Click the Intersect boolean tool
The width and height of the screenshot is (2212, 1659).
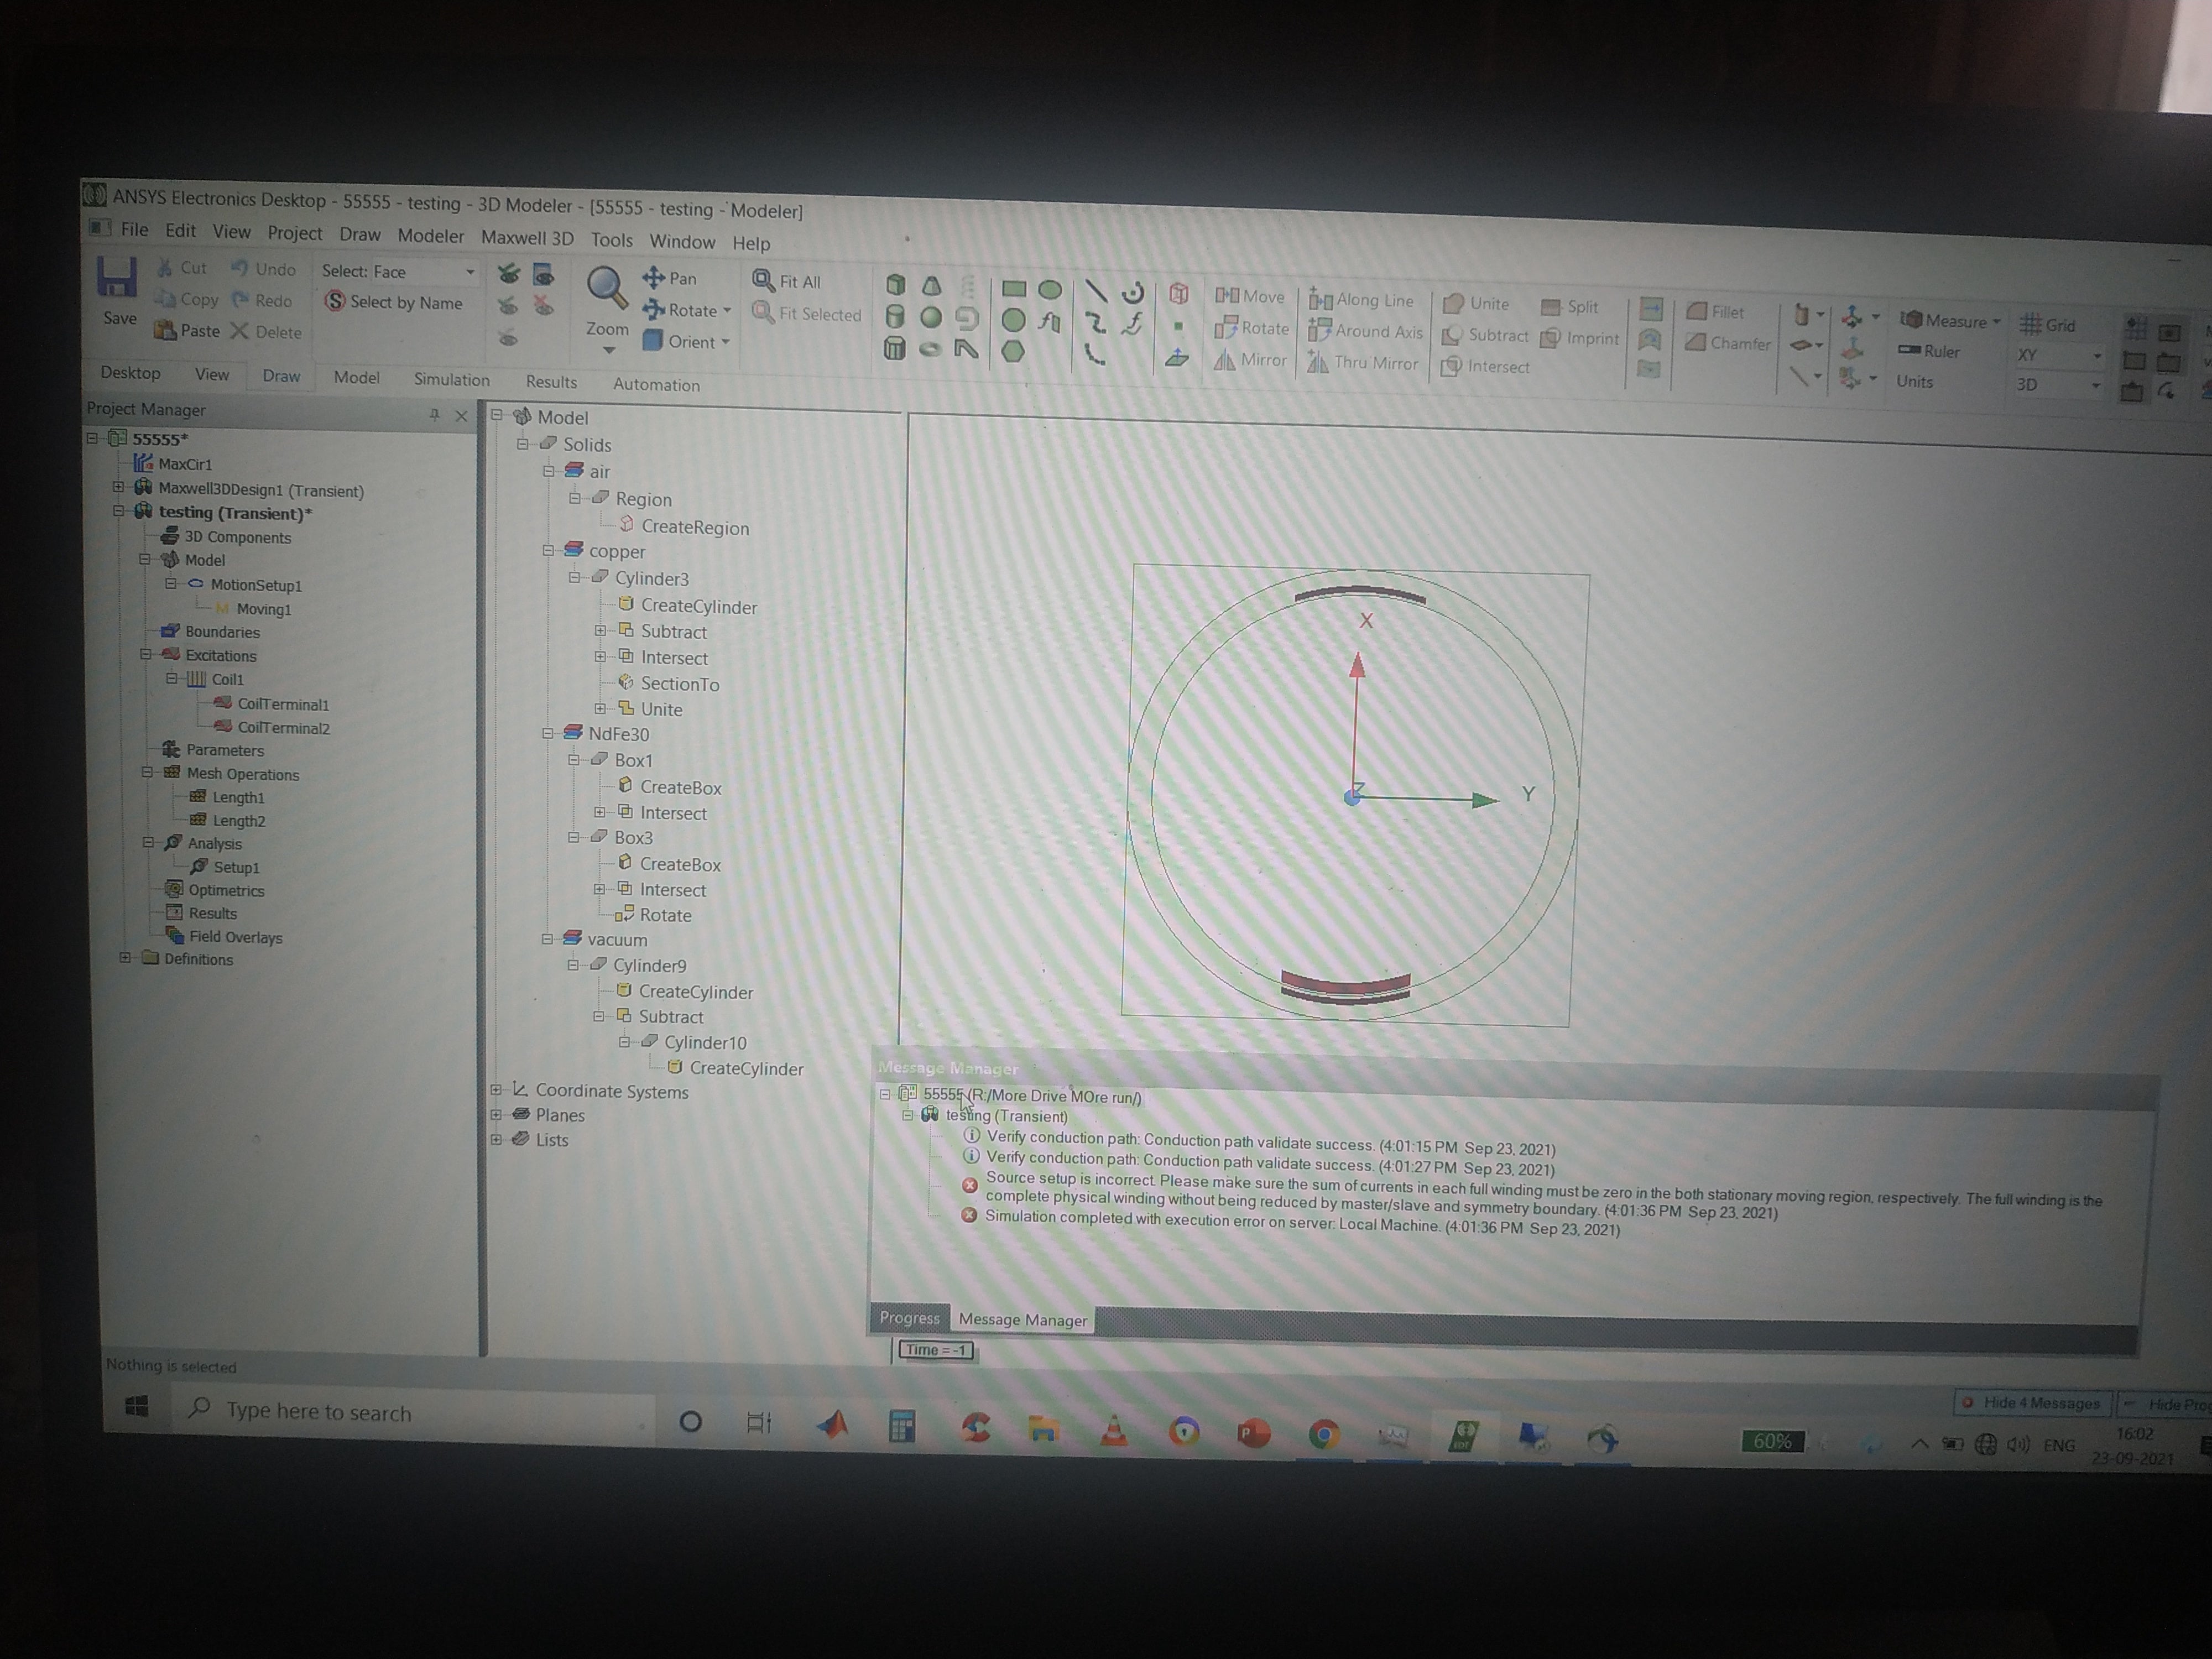point(1485,367)
